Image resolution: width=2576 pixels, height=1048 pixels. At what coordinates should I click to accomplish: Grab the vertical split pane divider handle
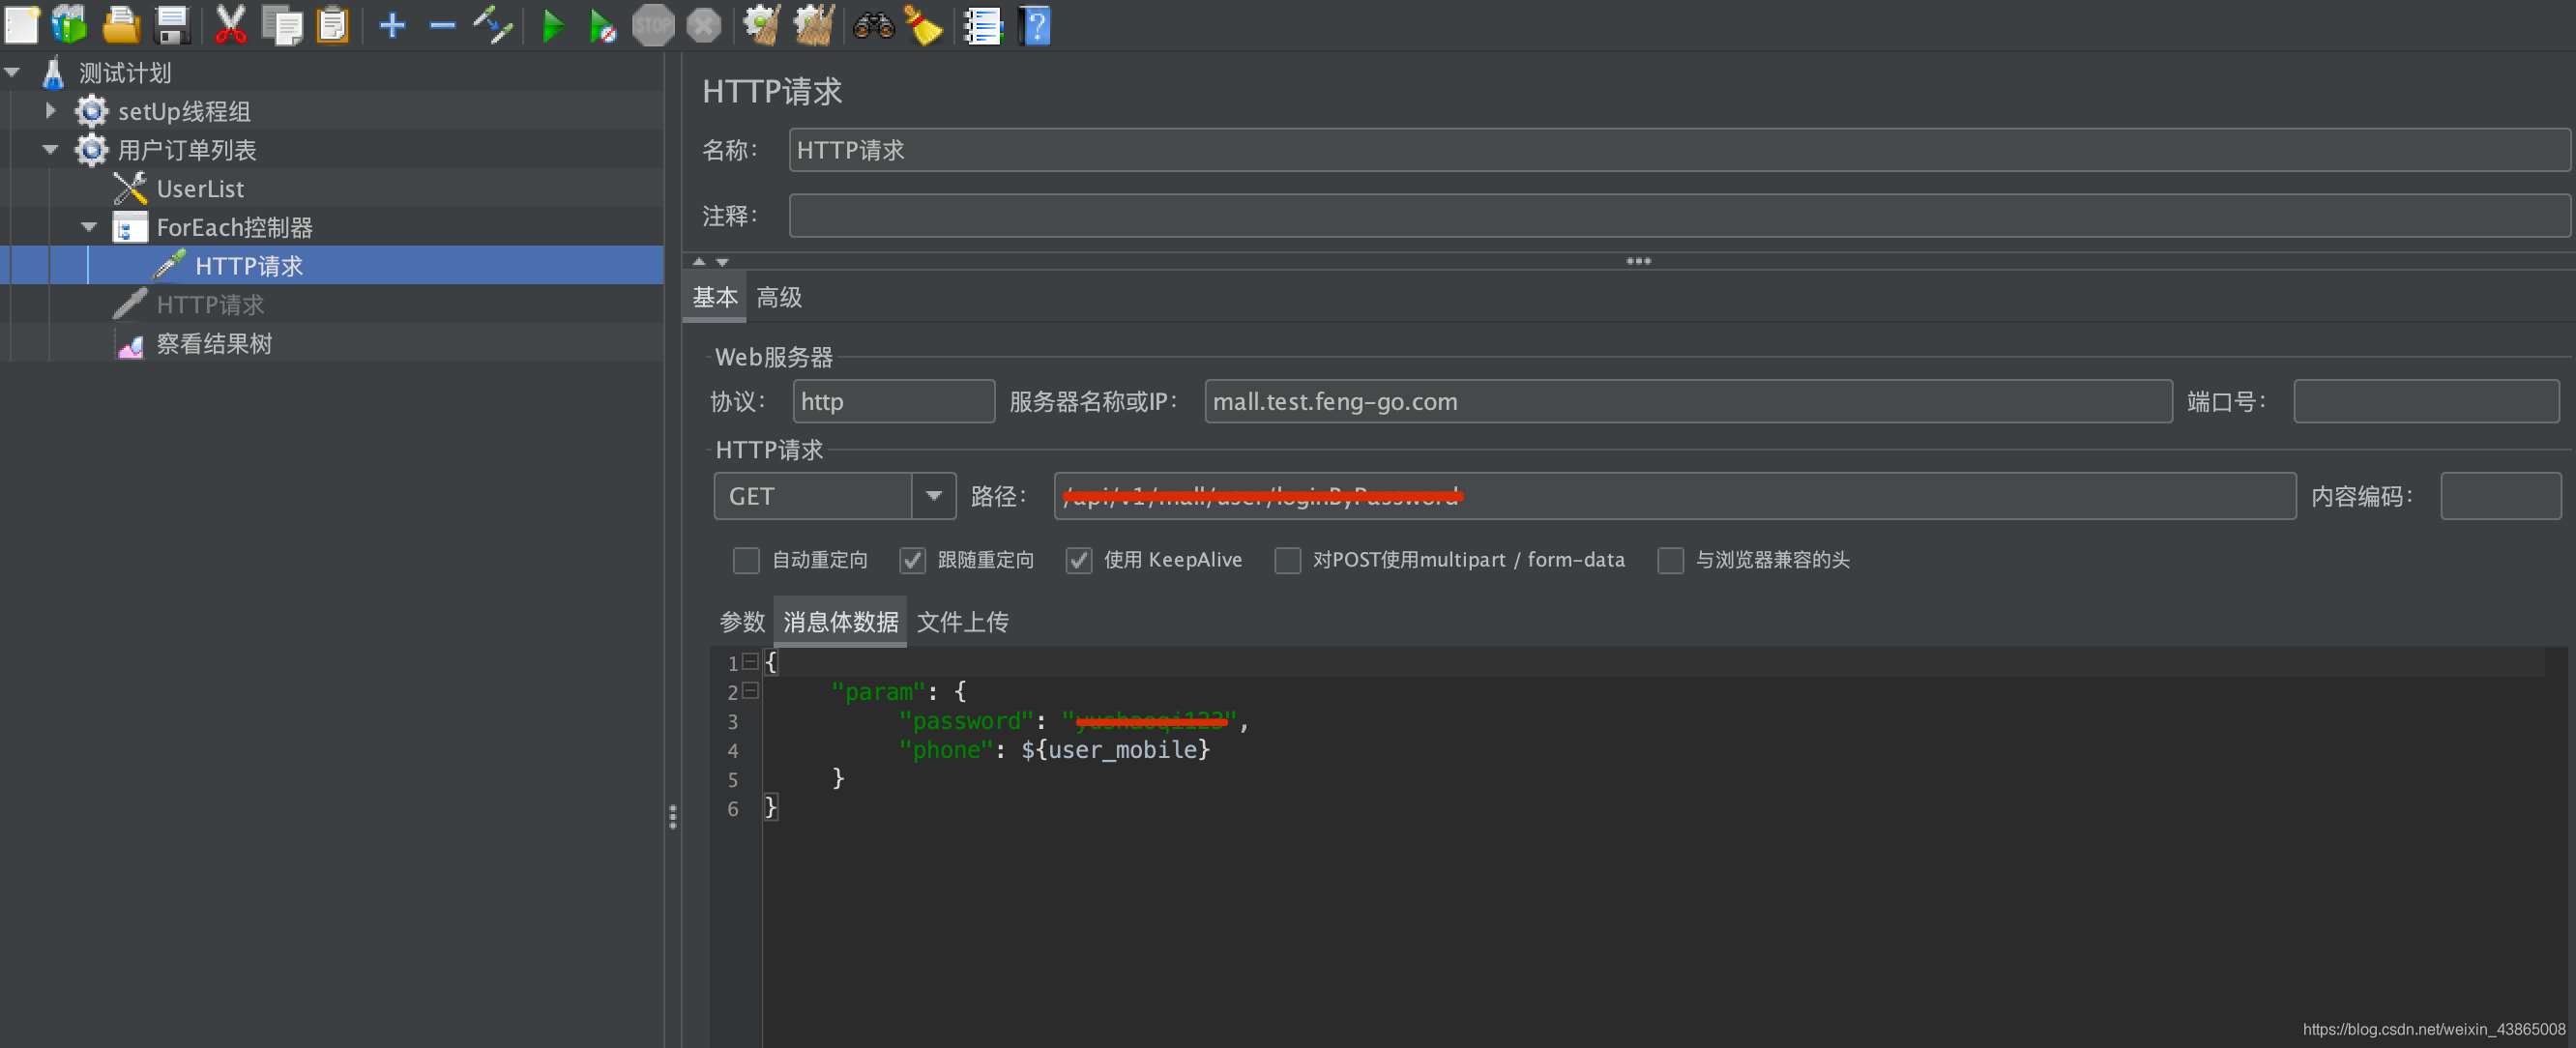[672, 817]
